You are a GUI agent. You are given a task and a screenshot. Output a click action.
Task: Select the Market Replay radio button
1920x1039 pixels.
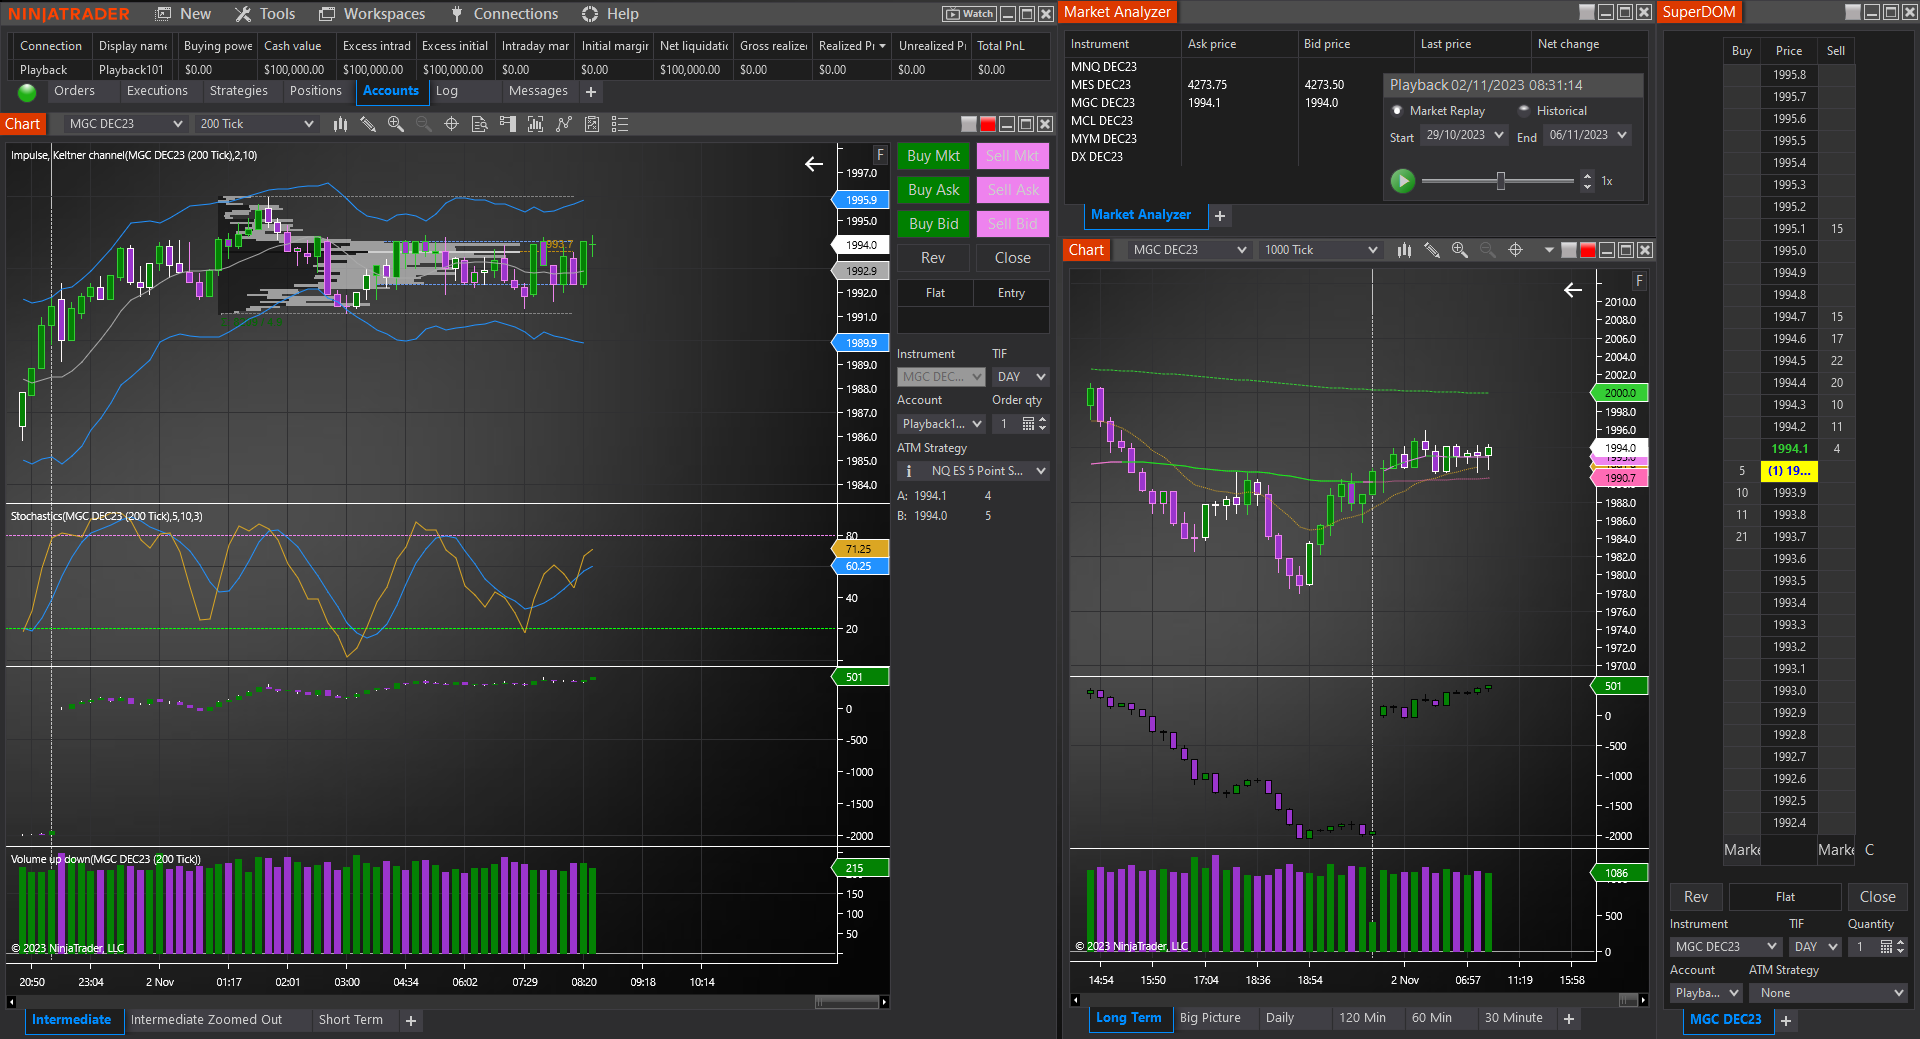click(x=1398, y=111)
